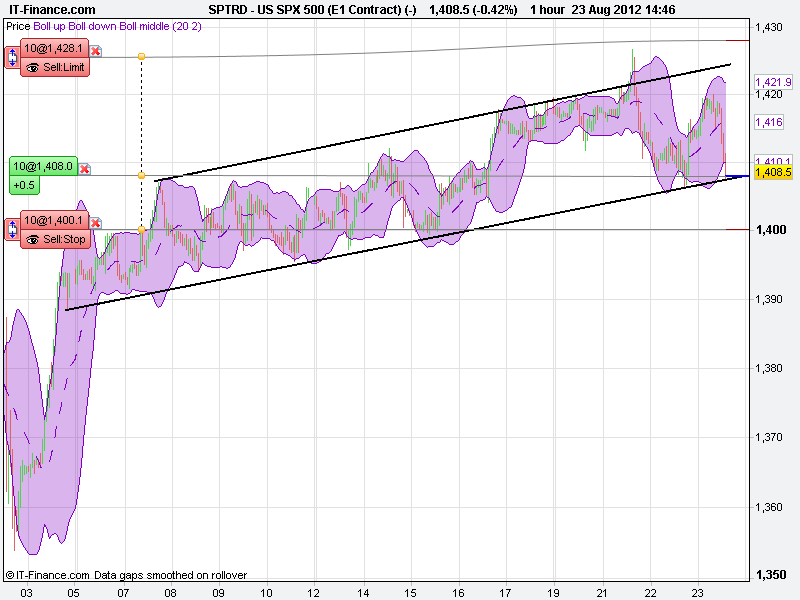This screenshot has width=800, height=600.
Task: Click the 1,380 price axis label
Action: [769, 368]
